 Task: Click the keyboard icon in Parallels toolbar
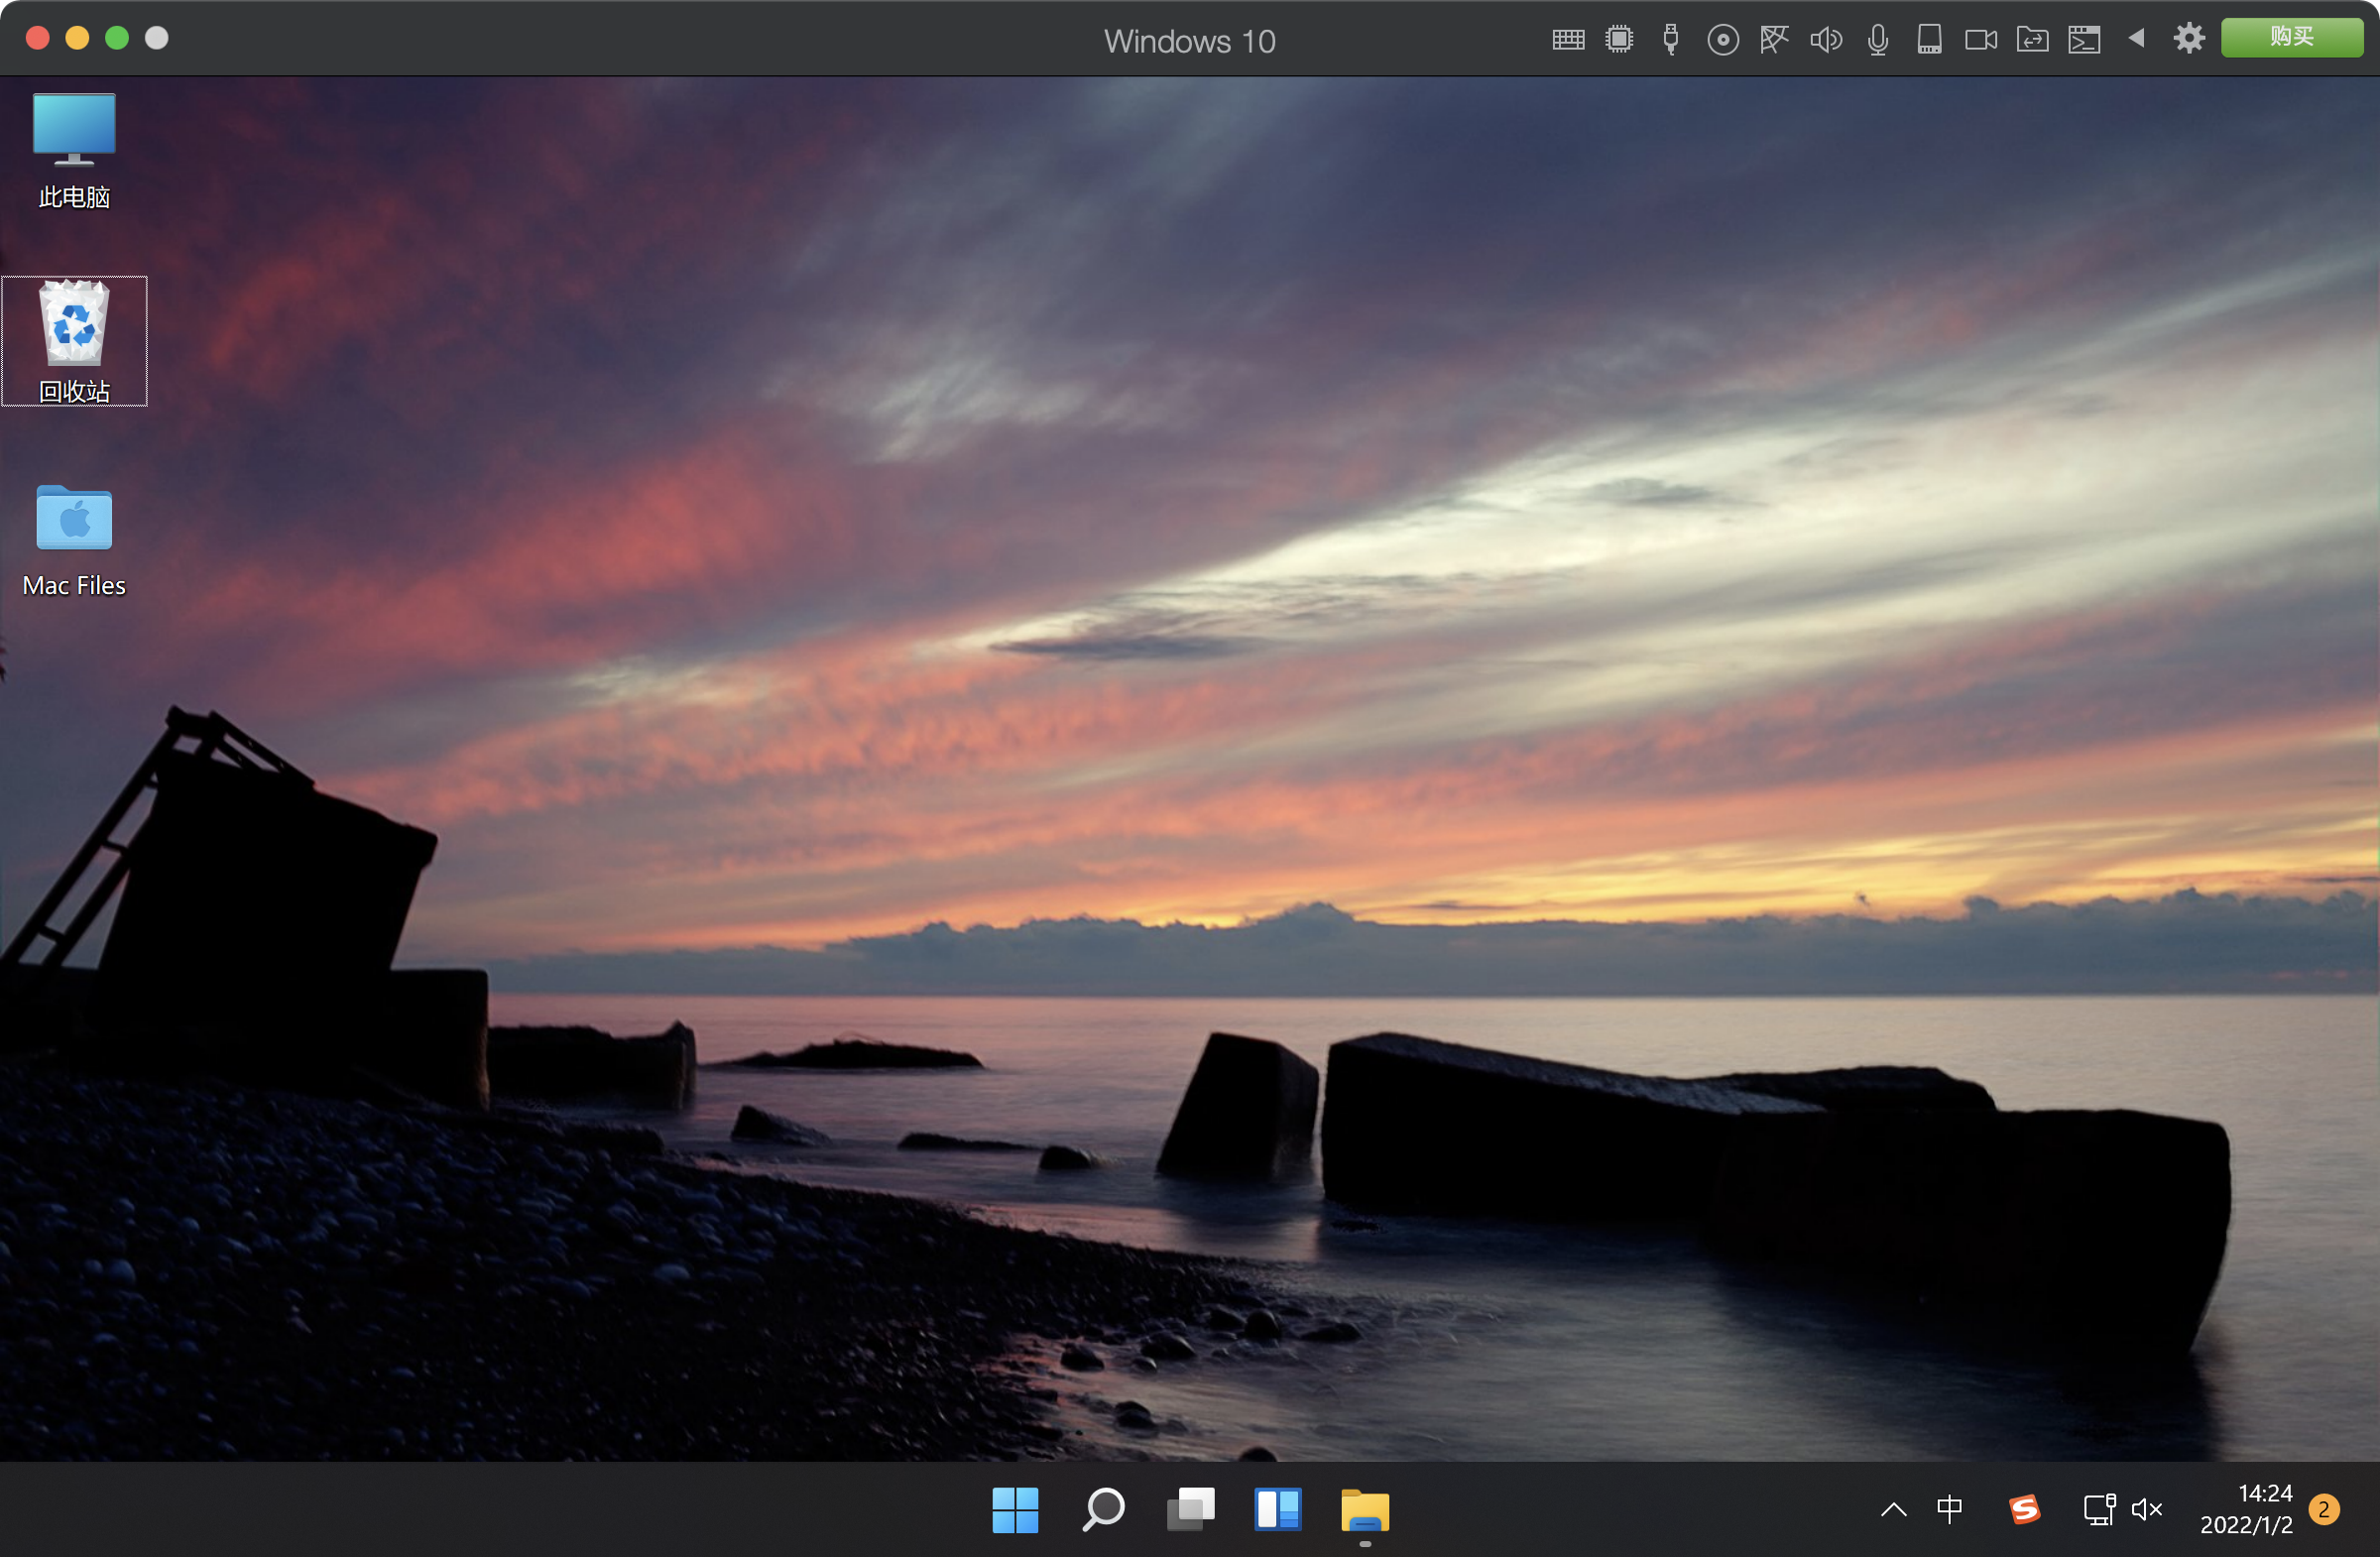[1567, 39]
